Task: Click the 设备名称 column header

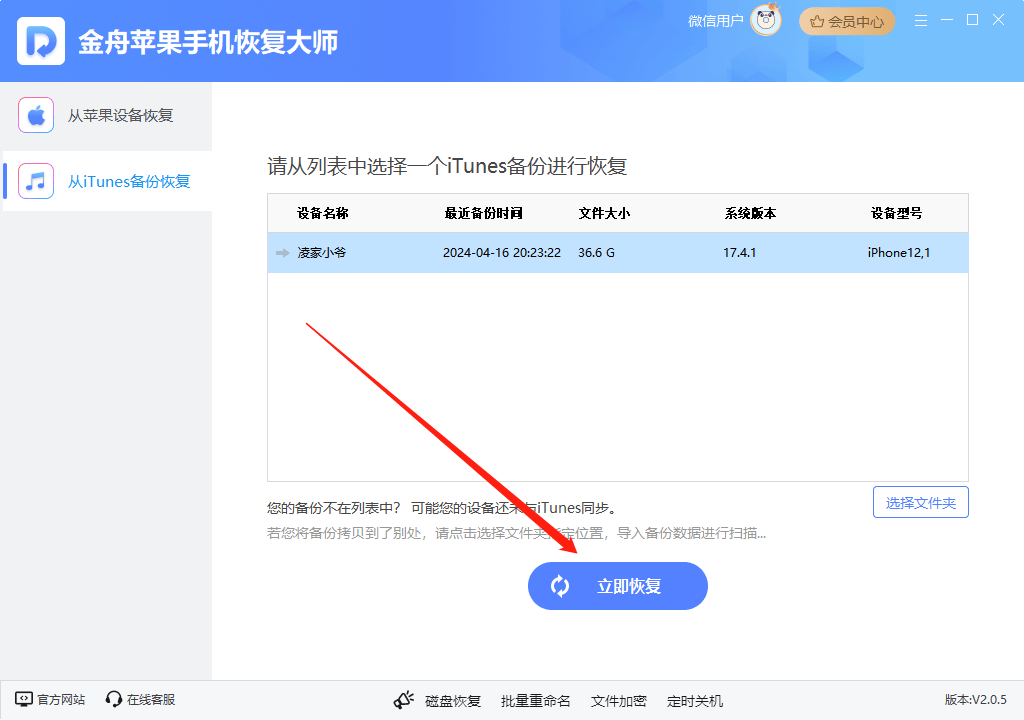Action: coord(323,213)
